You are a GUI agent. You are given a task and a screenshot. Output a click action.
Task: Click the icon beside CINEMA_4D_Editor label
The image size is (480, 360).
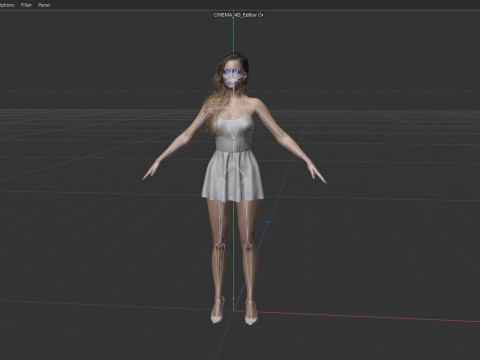261,15
